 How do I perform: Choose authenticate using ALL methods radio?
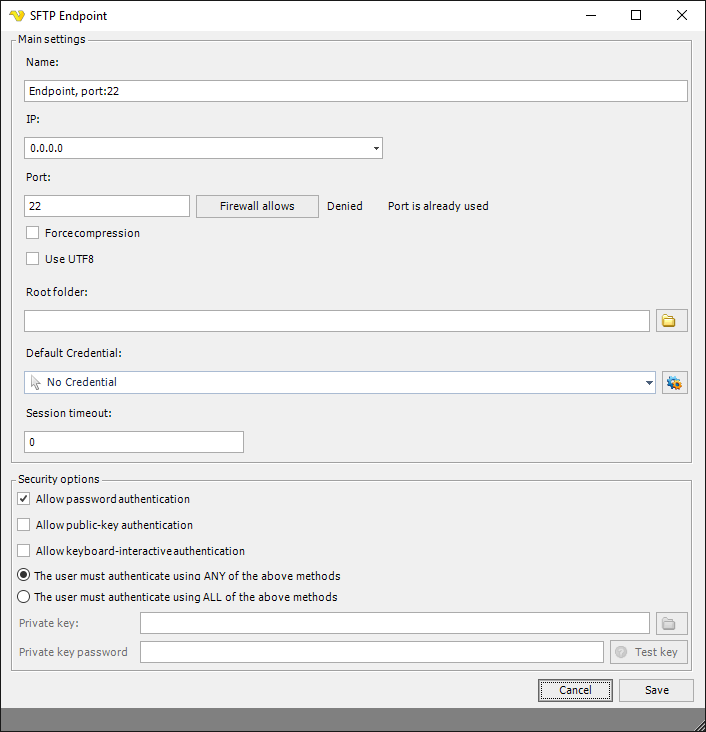(24, 597)
